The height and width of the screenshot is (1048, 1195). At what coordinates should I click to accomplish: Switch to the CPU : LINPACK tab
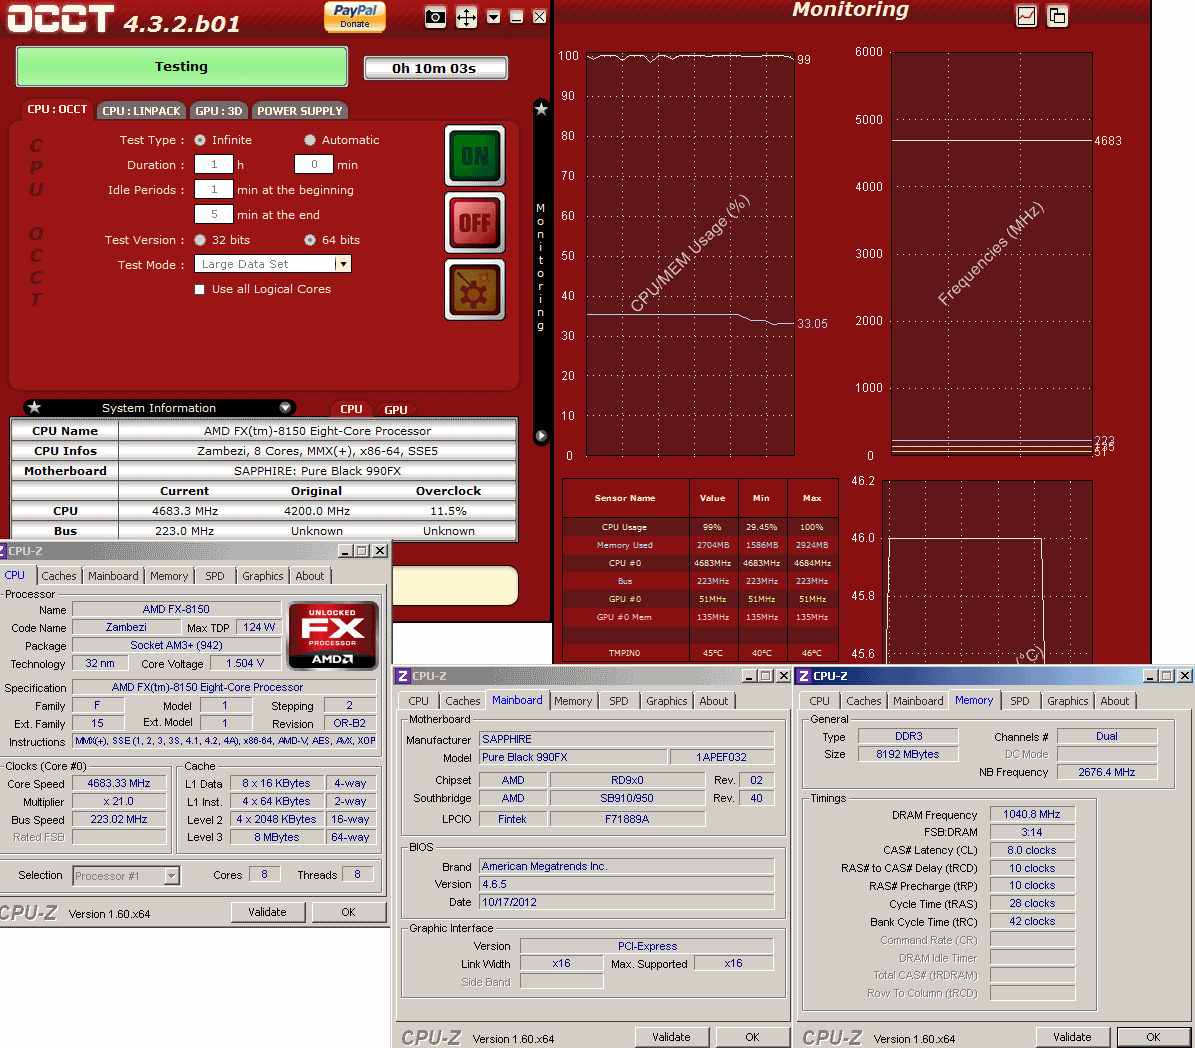tap(141, 111)
